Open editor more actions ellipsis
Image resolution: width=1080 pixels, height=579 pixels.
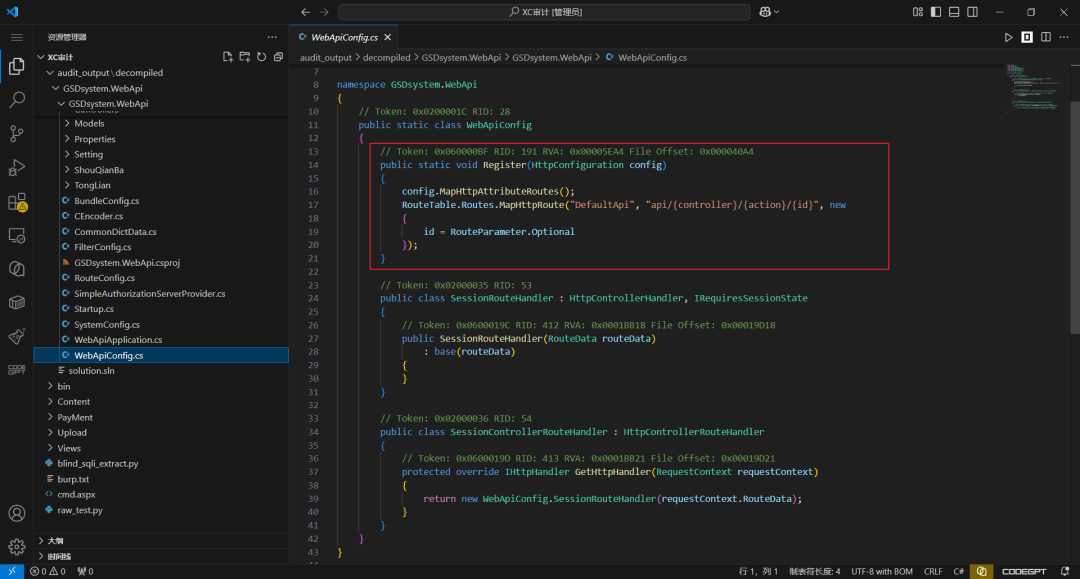click(1064, 37)
